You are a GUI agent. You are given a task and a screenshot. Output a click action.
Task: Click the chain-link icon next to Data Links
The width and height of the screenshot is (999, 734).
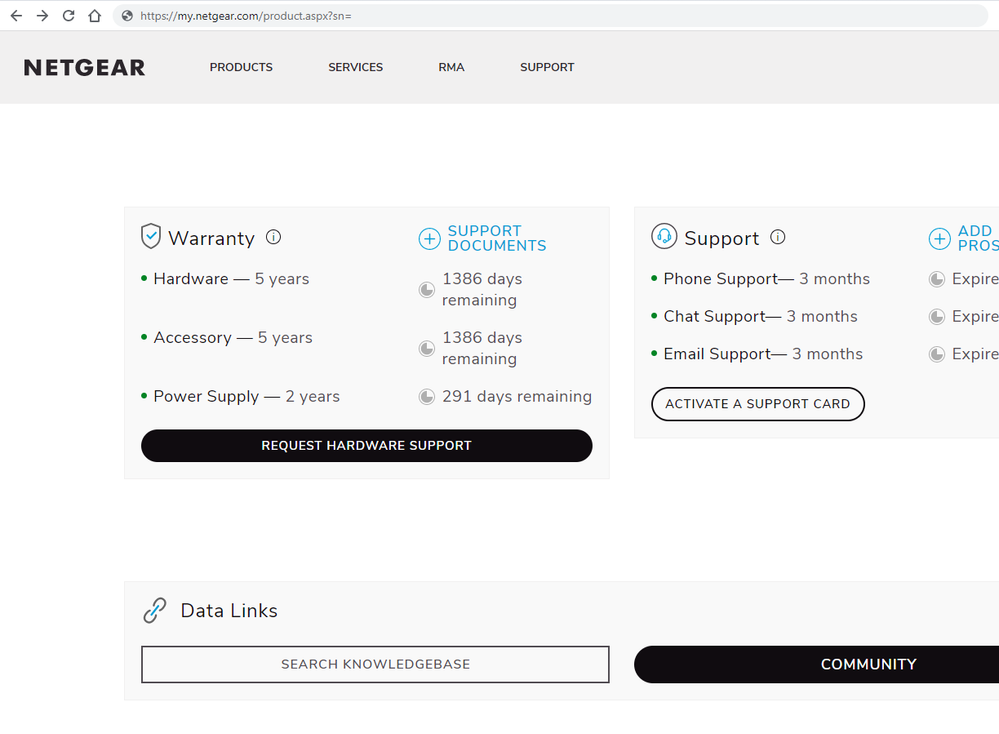[x=155, y=610]
